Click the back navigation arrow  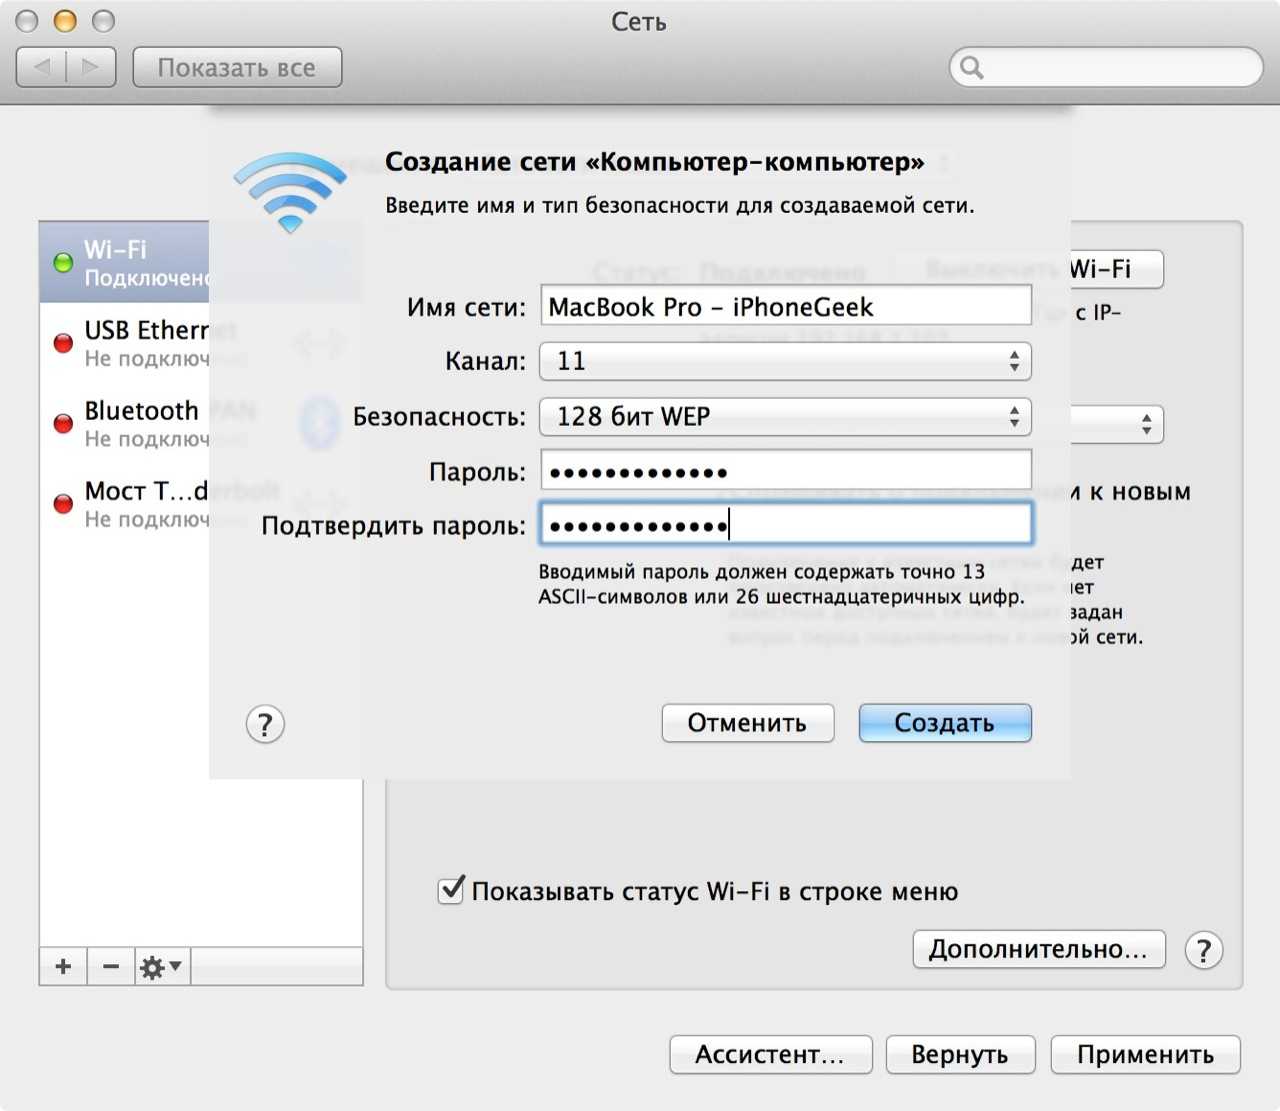click(x=42, y=67)
